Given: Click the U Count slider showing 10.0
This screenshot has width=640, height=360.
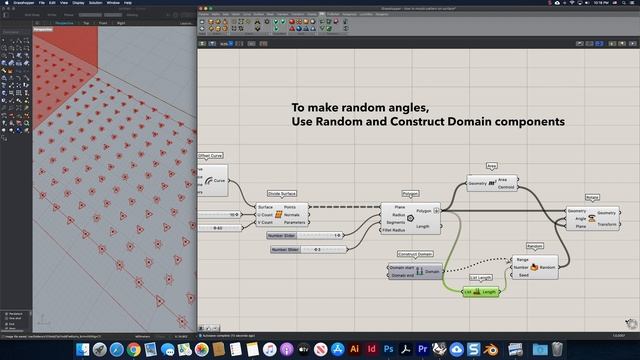Looking at the screenshot, I should tap(220, 214).
